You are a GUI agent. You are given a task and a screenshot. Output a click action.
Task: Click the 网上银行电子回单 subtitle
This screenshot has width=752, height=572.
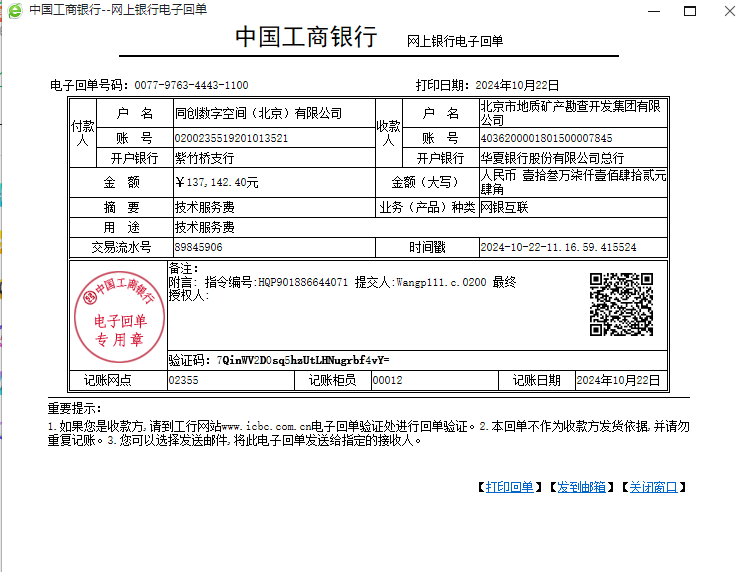pyautogui.click(x=455, y=41)
